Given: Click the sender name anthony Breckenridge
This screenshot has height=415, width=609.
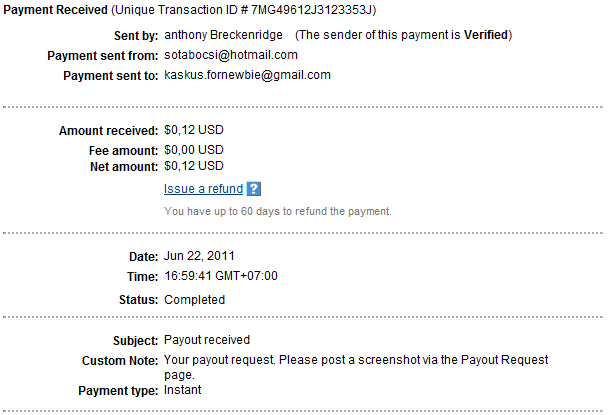Looking at the screenshot, I should coord(223,35).
